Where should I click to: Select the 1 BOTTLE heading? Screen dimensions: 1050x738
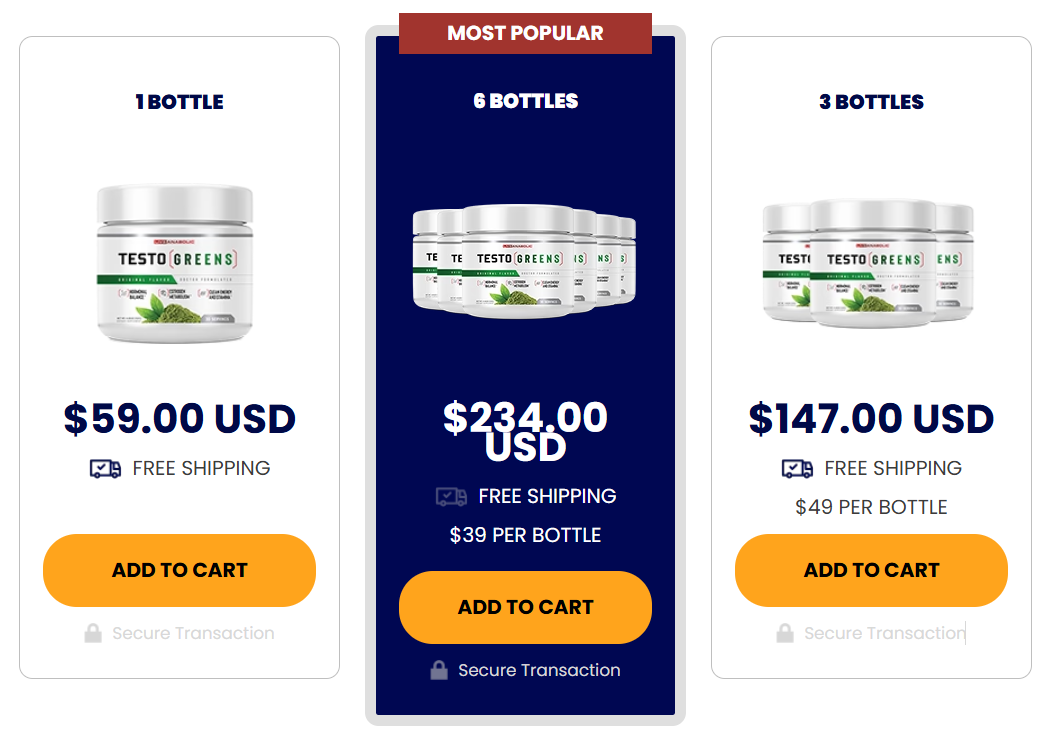pos(178,101)
